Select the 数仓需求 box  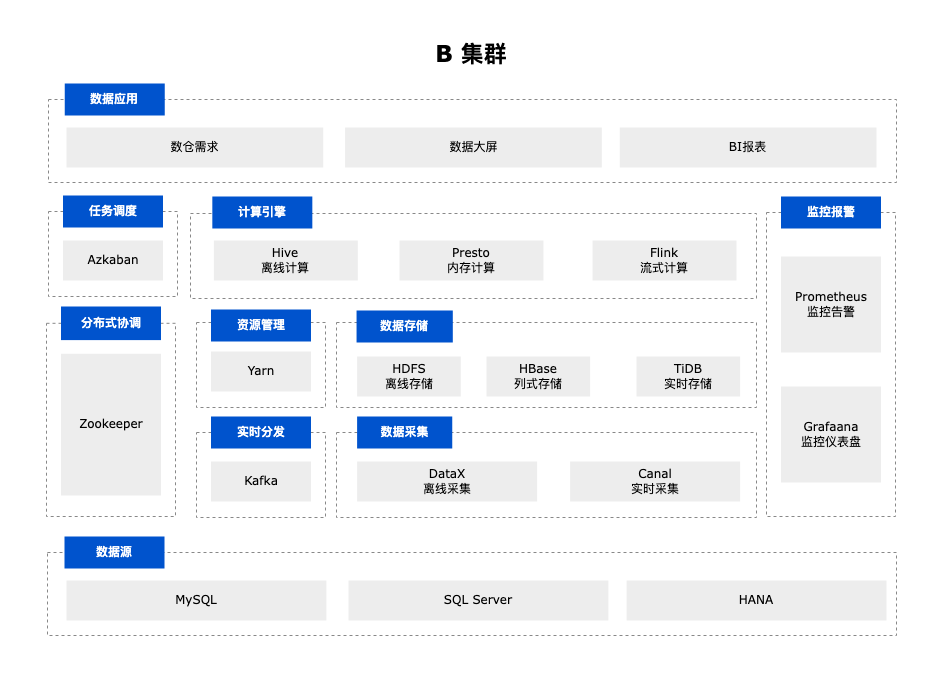pyautogui.click(x=194, y=147)
